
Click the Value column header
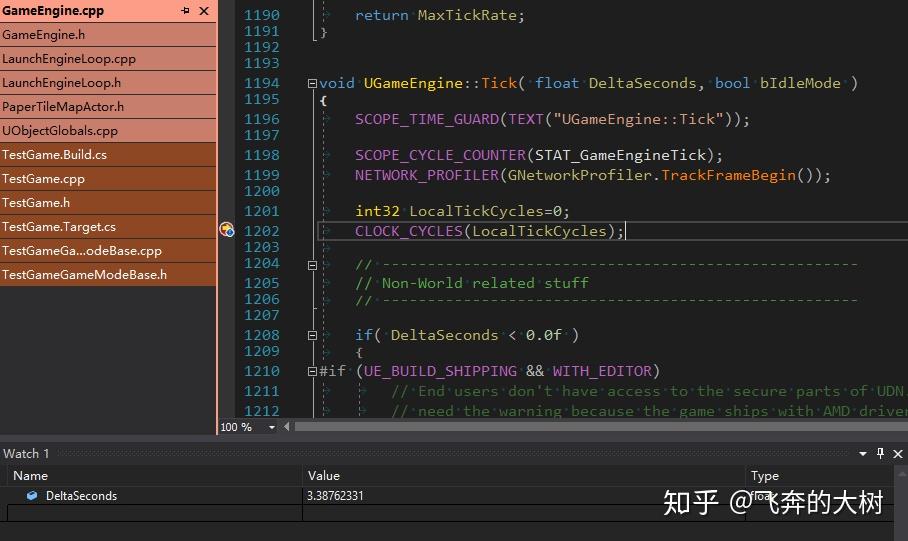tap(523, 476)
